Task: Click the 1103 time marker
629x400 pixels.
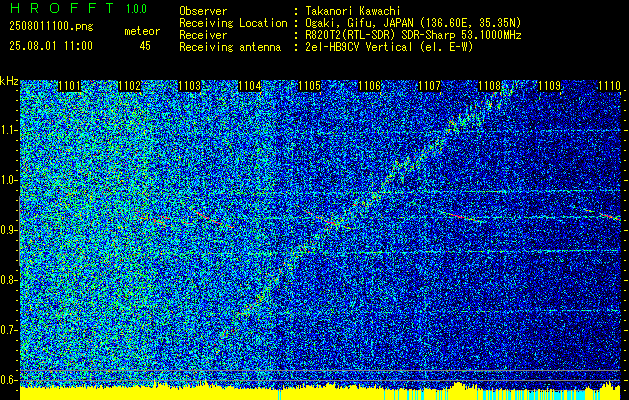Action: [x=189, y=86]
